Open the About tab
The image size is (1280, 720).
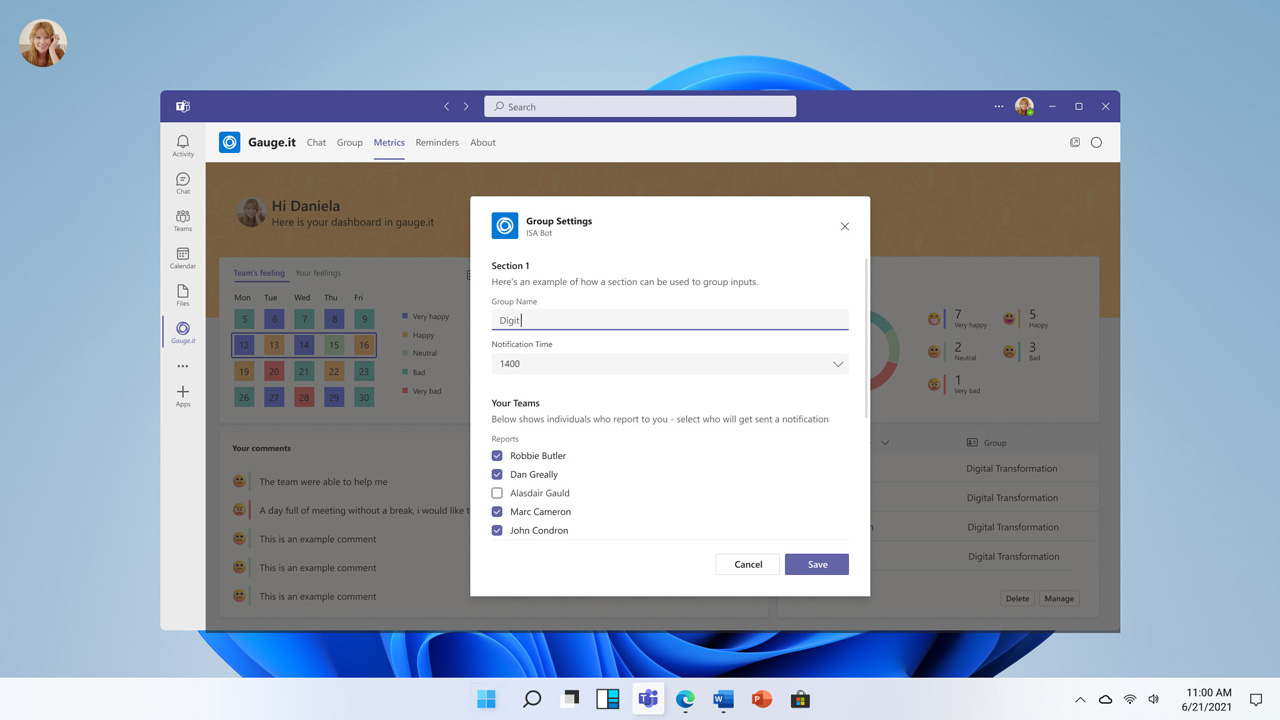[483, 142]
